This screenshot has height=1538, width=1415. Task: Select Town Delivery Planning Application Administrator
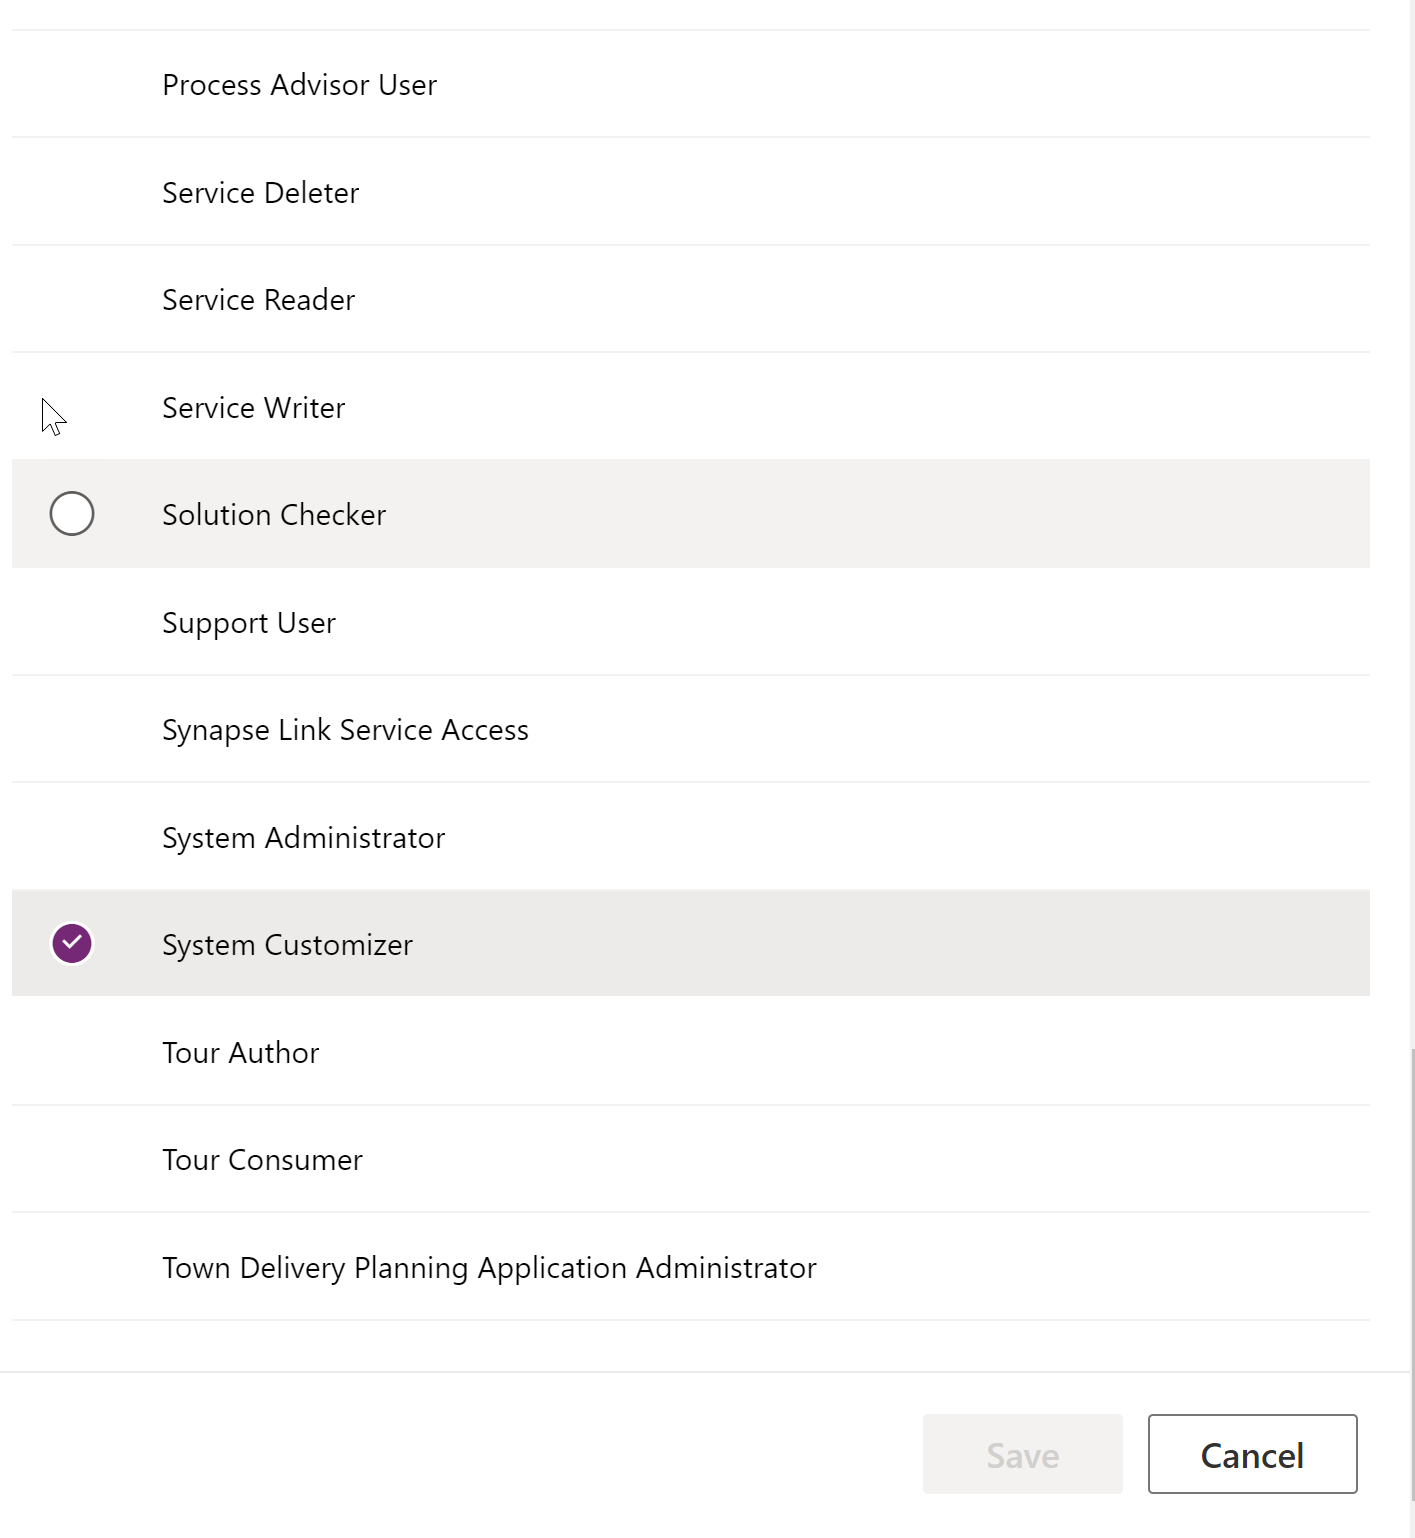coord(489,1268)
